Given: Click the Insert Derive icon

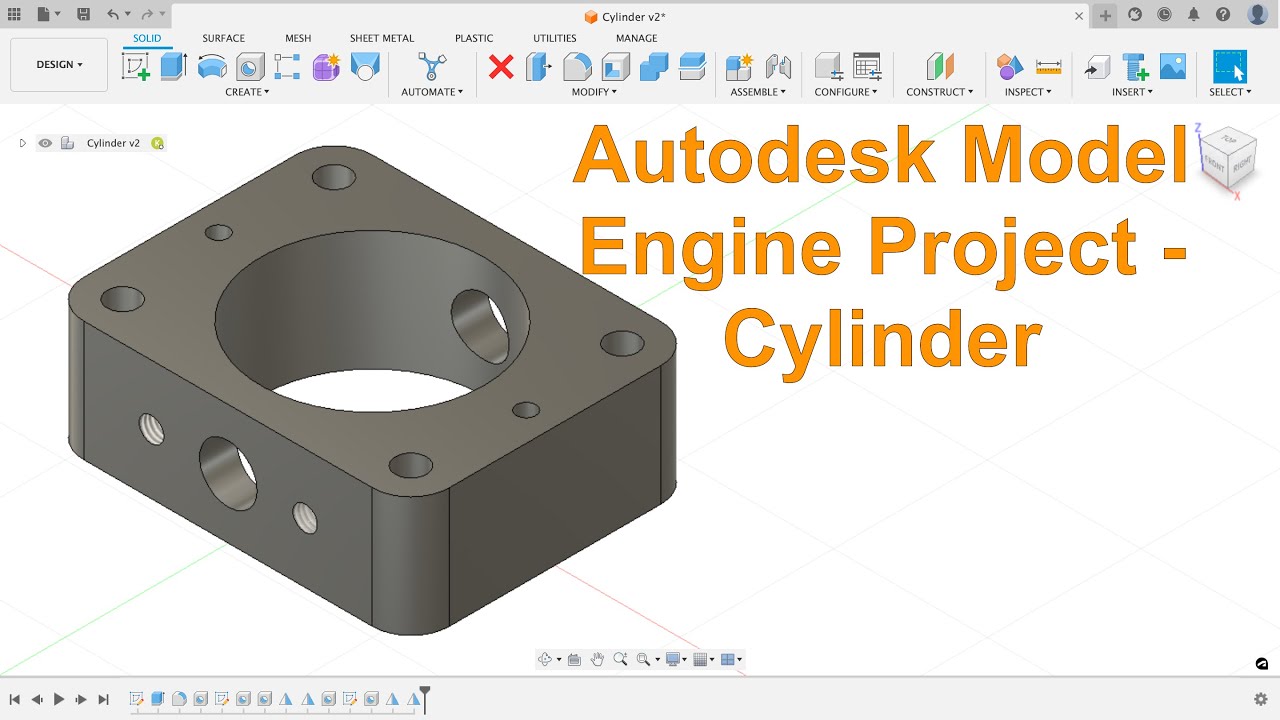Looking at the screenshot, I should [1097, 67].
